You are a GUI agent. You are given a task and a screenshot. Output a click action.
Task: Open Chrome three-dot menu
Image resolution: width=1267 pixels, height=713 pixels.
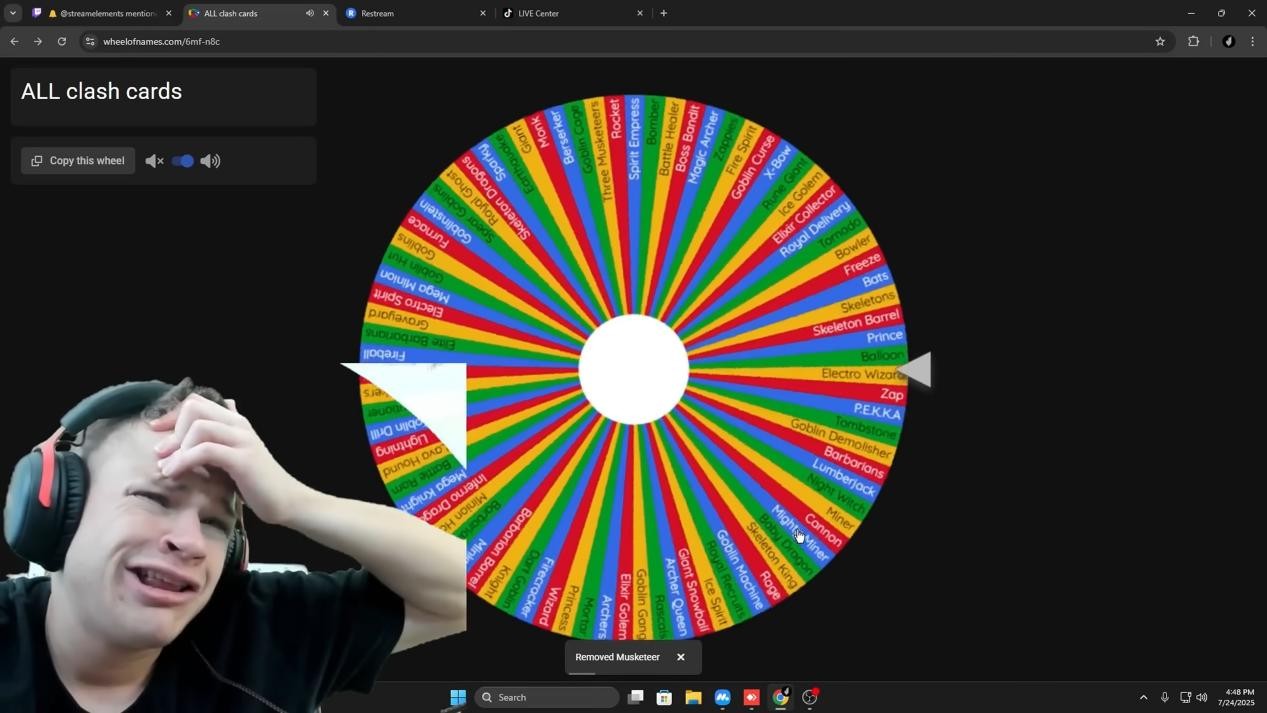tap(1252, 41)
